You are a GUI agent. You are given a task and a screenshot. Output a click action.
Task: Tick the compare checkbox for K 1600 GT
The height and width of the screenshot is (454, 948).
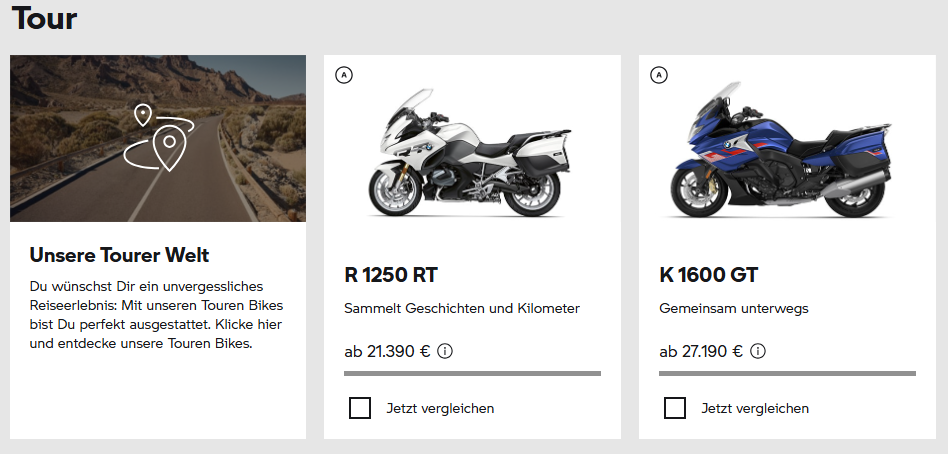pyautogui.click(x=675, y=408)
